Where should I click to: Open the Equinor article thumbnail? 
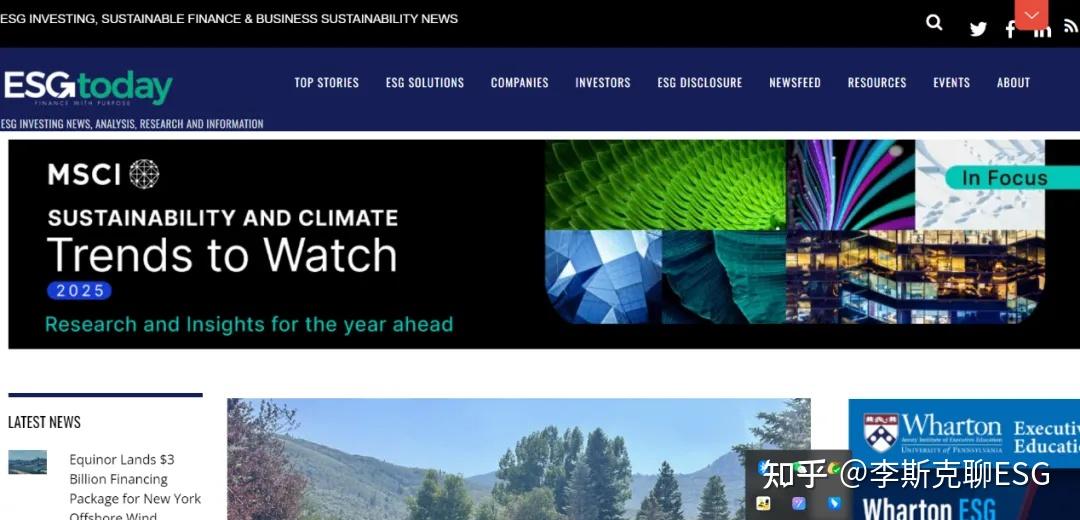point(28,461)
